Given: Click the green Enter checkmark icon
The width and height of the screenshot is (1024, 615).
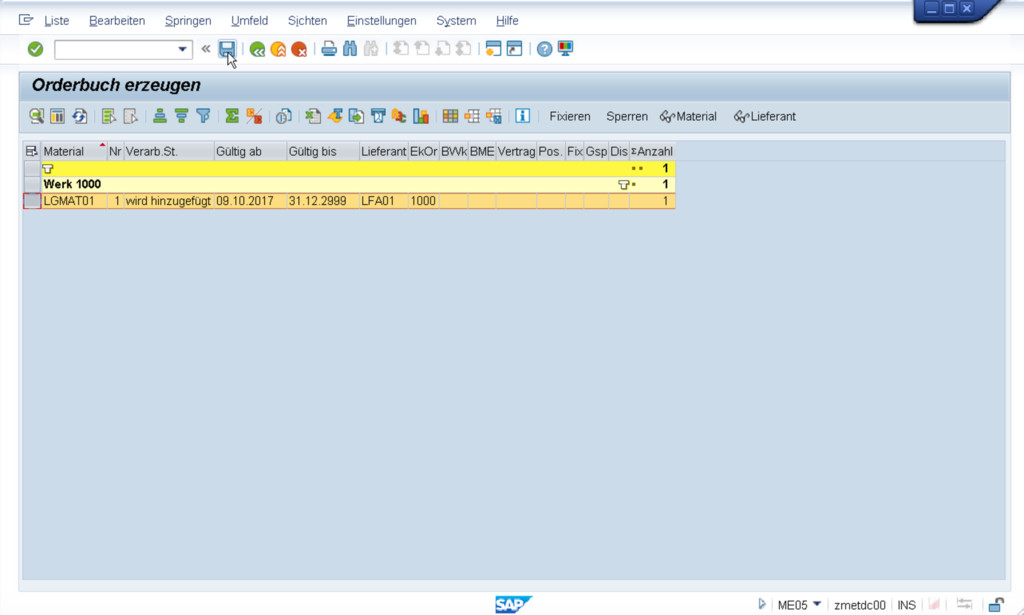Looking at the screenshot, I should pyautogui.click(x=35, y=49).
